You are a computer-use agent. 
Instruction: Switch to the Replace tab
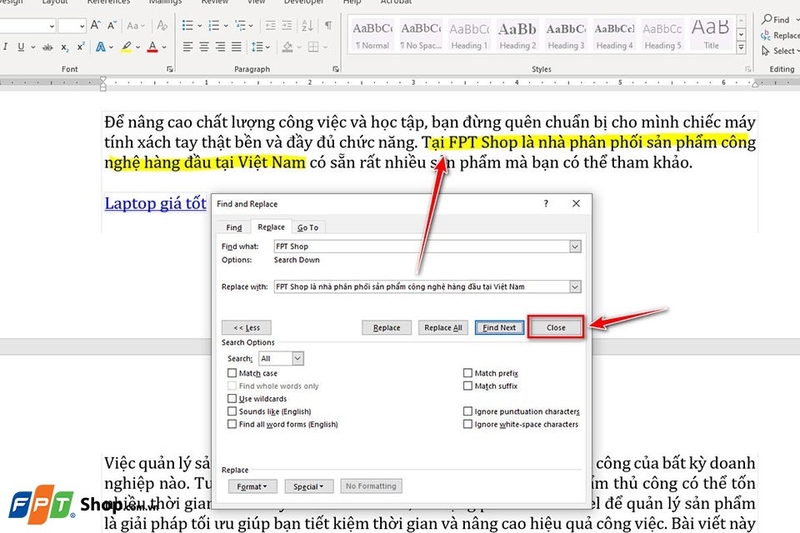[271, 227]
